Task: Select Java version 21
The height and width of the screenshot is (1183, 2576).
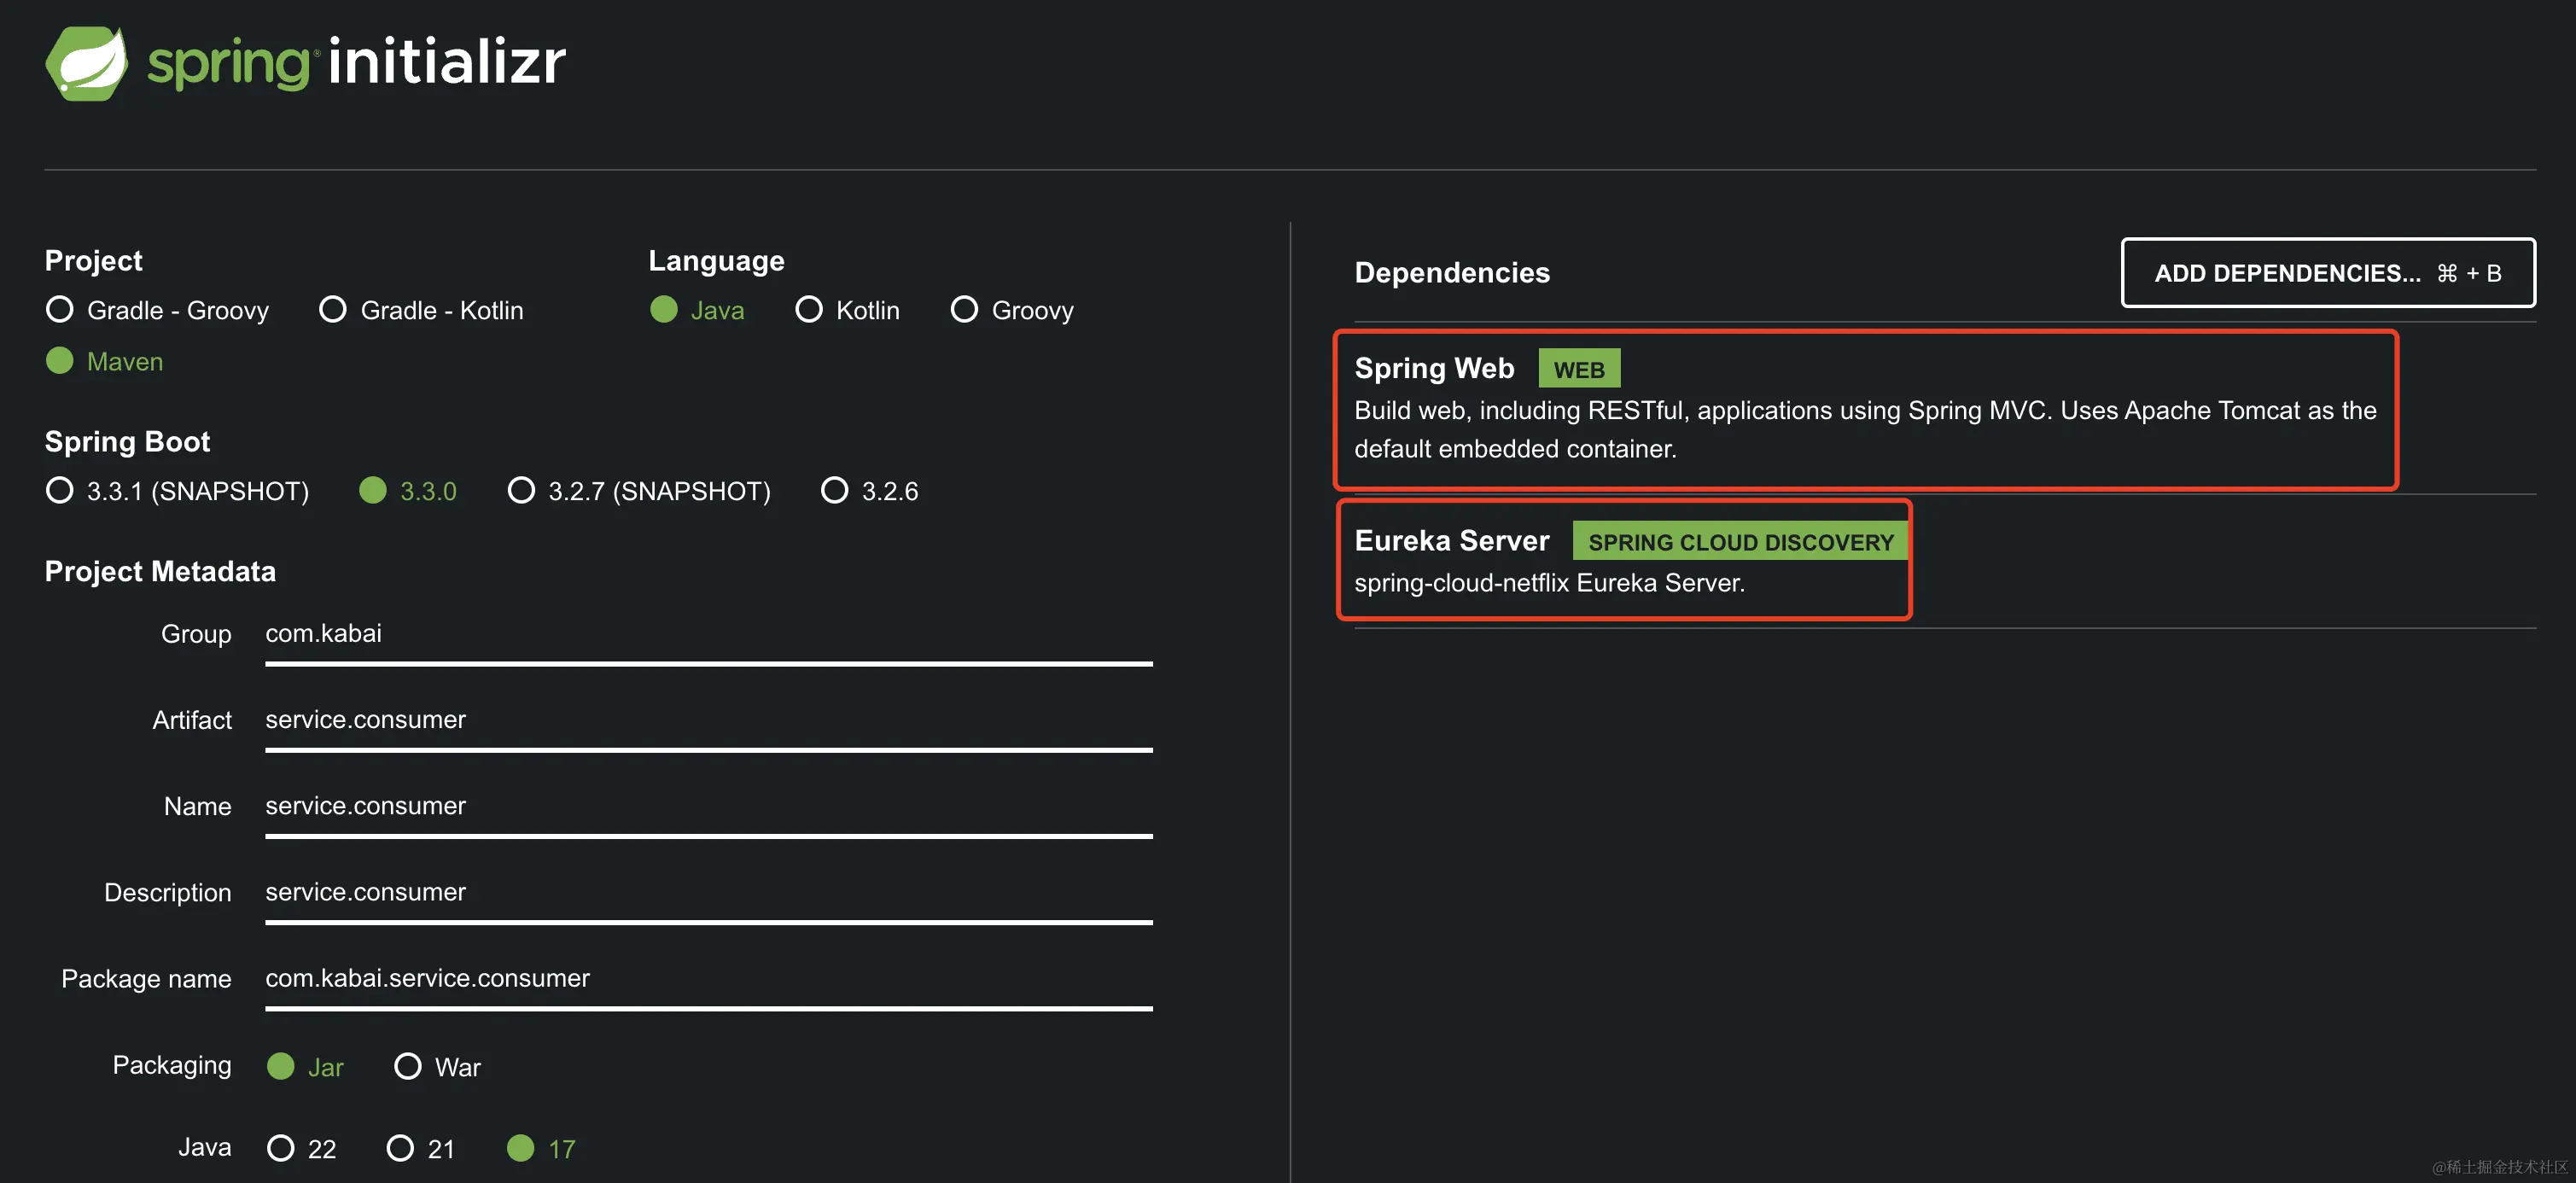Action: click(x=400, y=1148)
